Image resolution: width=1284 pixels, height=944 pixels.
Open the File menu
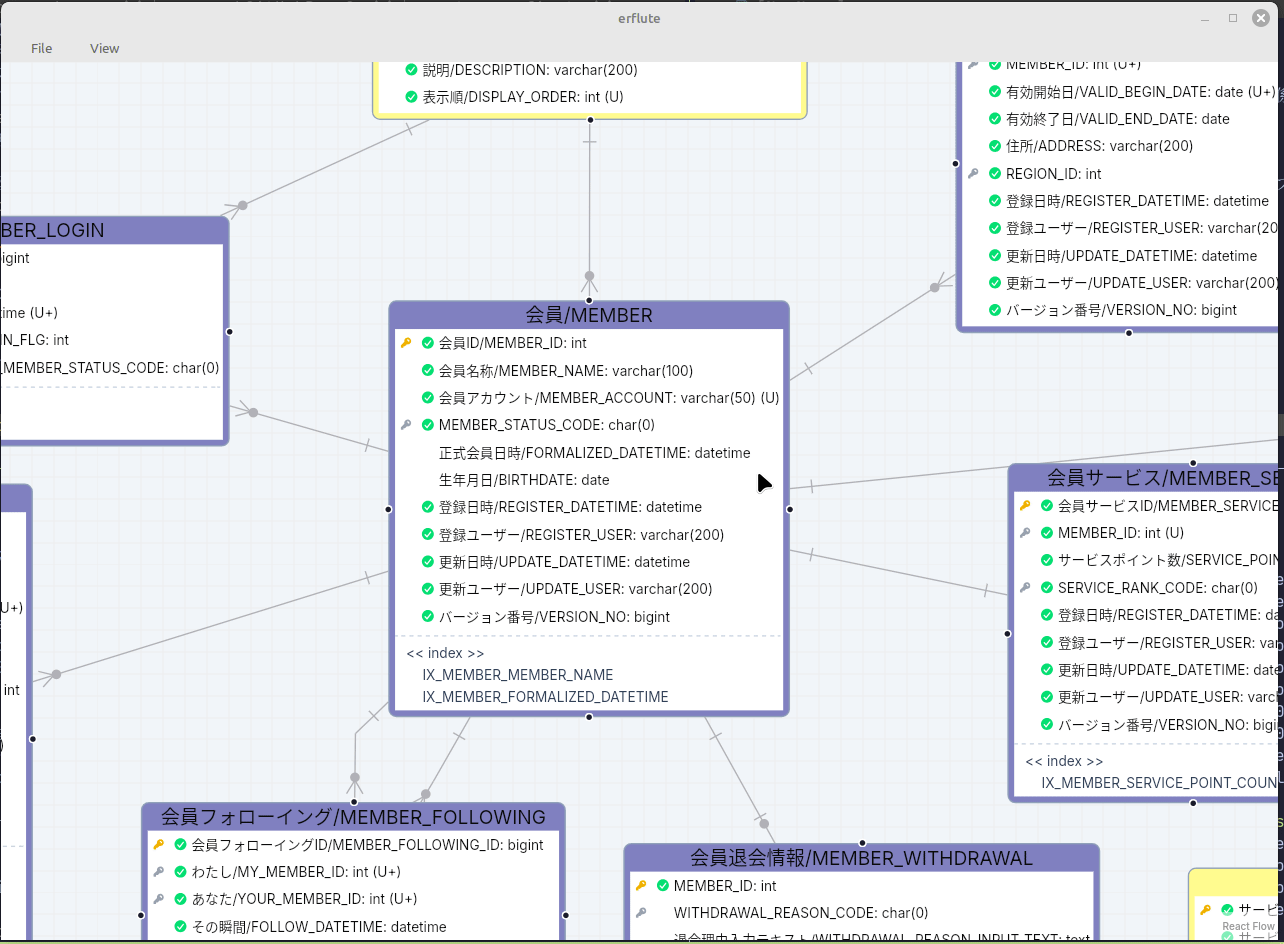click(x=42, y=48)
